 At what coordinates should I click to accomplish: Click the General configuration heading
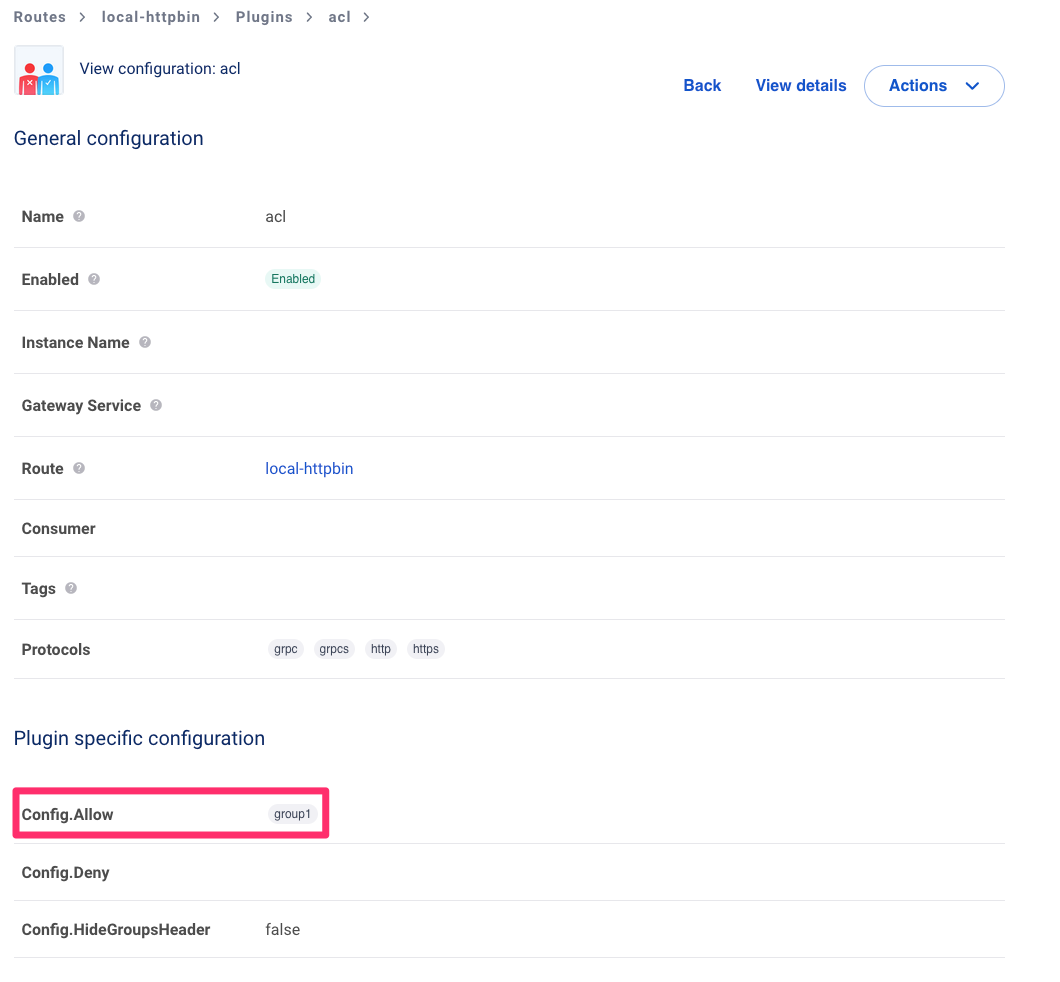(x=108, y=139)
